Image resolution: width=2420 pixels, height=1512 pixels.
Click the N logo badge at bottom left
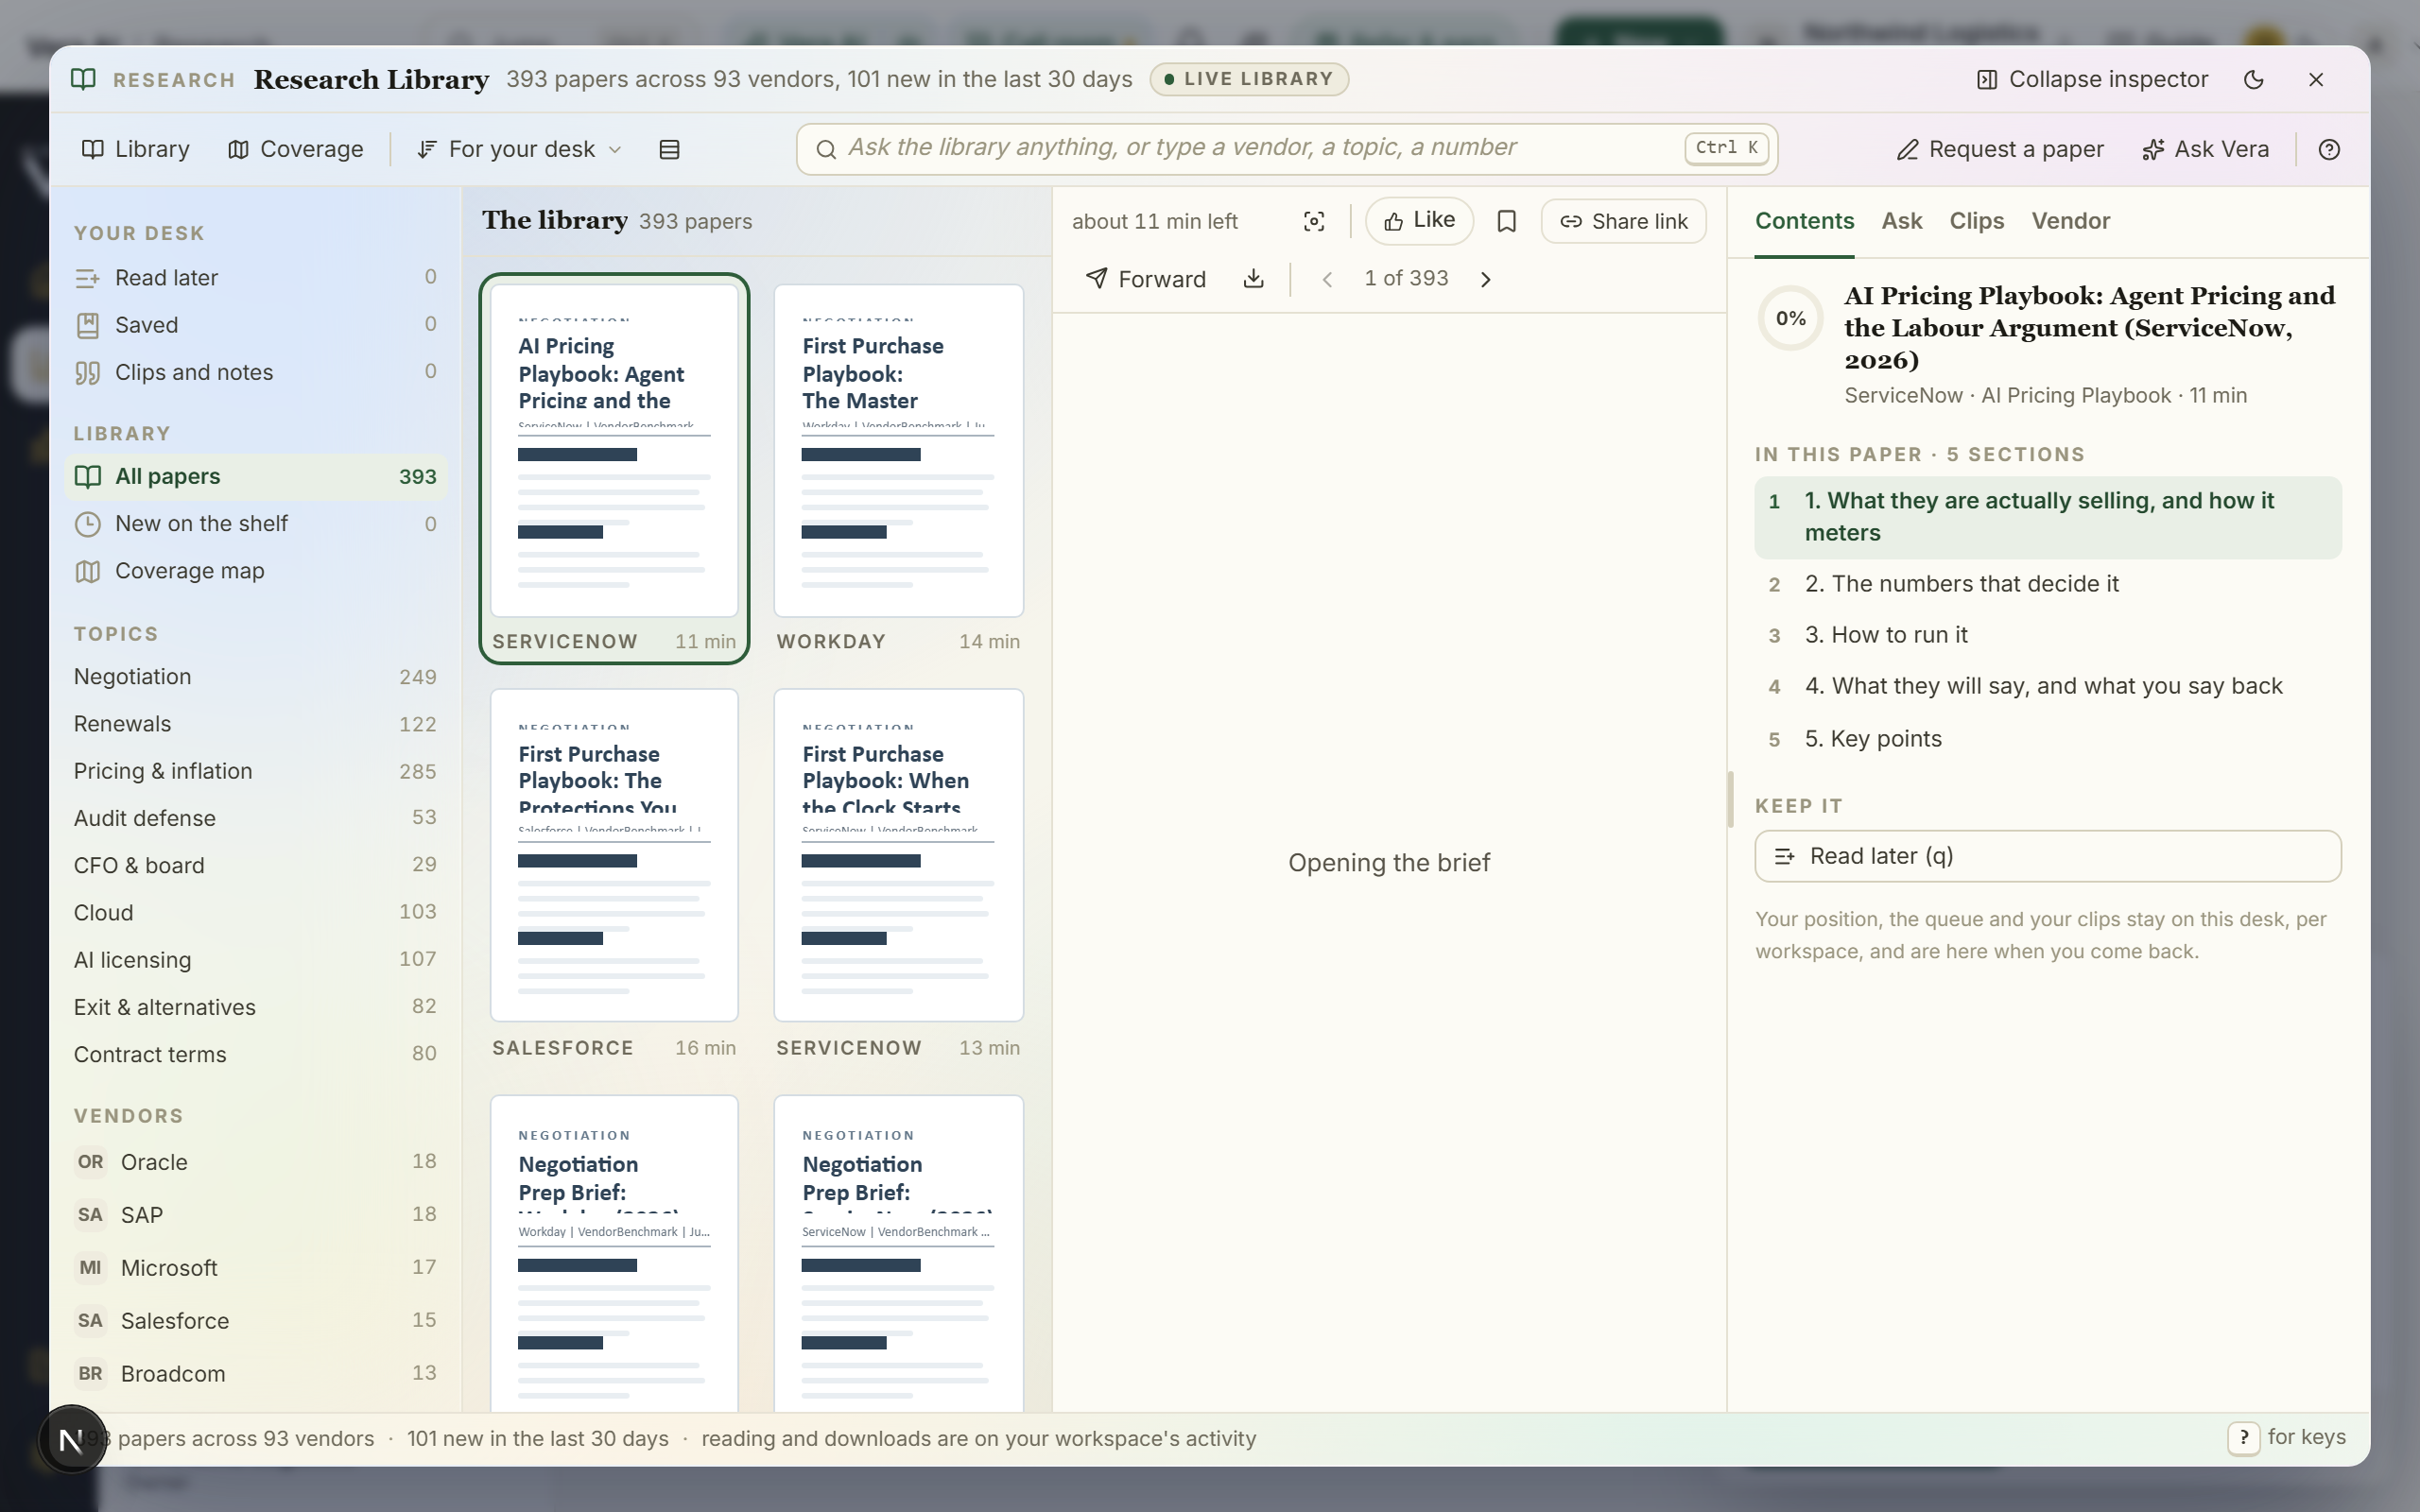pos(71,1440)
